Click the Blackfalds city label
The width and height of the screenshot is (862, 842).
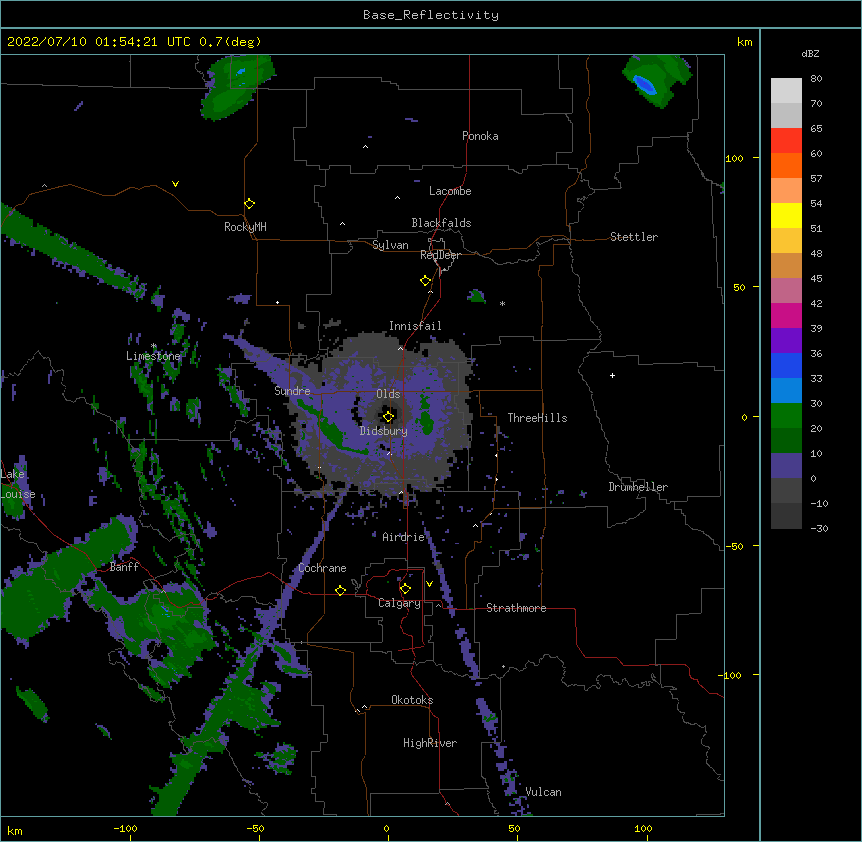click(x=441, y=223)
